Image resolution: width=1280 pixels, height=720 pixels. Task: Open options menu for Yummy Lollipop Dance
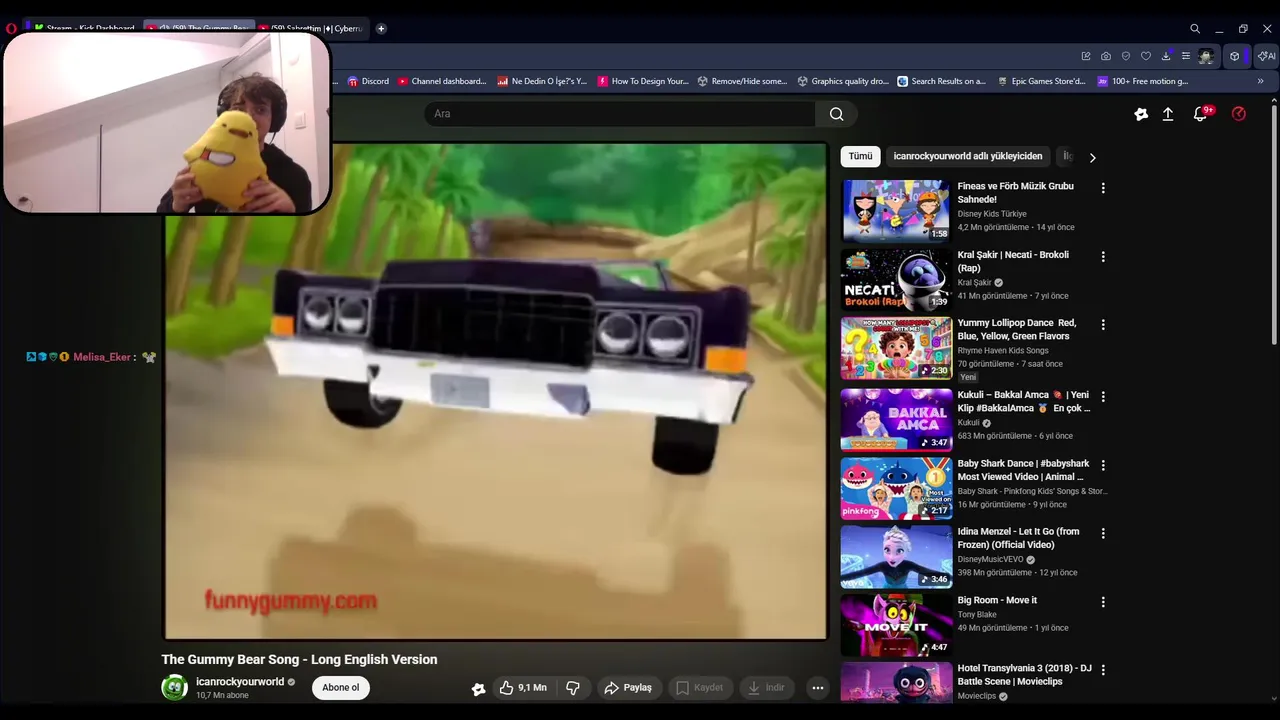pos(1103,325)
